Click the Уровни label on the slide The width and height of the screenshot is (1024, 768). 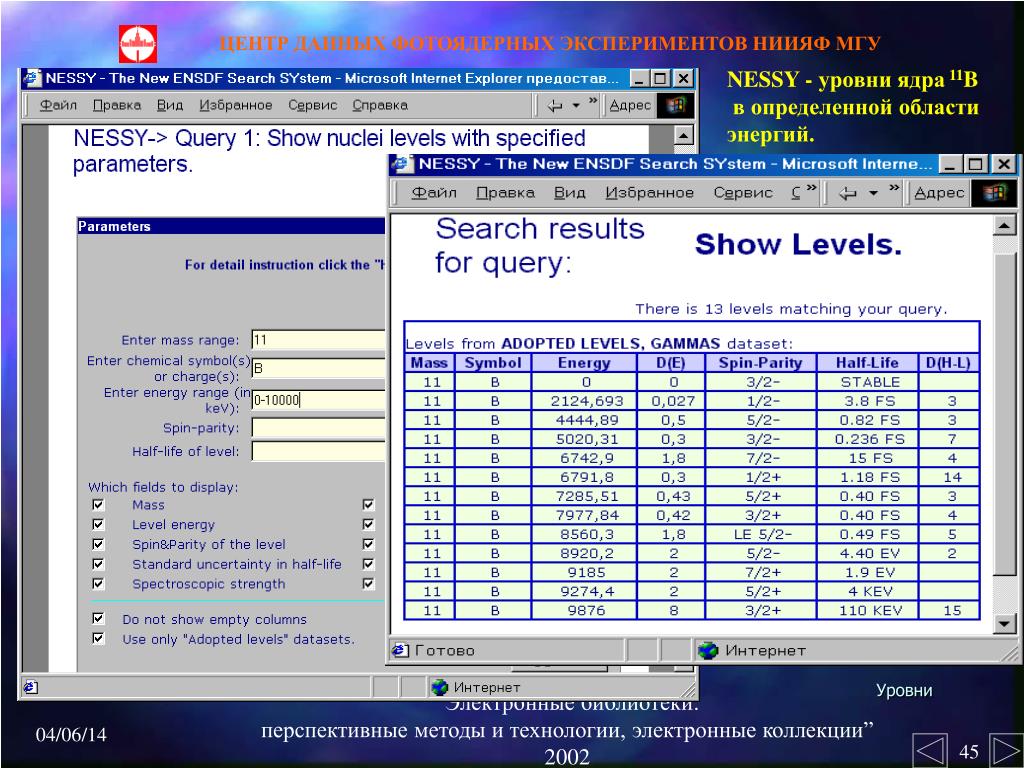(904, 690)
